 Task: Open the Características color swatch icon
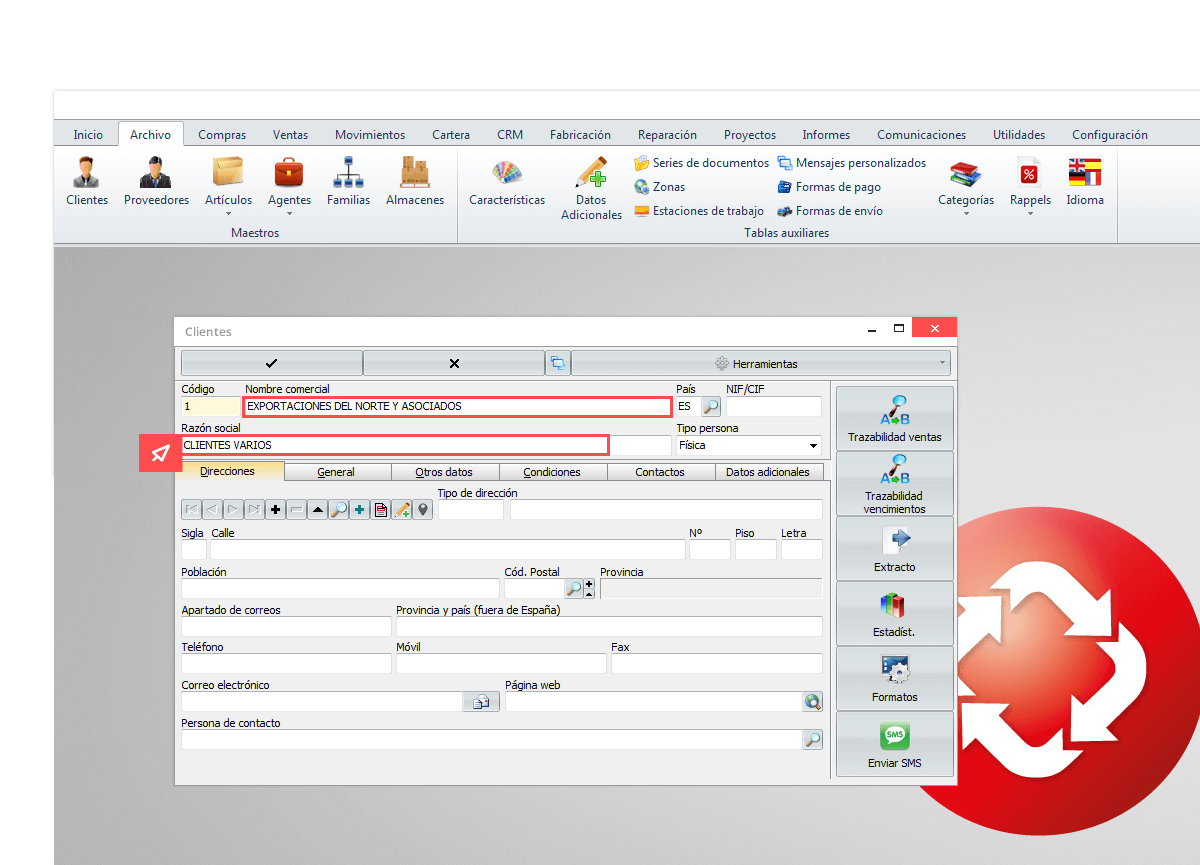tap(507, 182)
